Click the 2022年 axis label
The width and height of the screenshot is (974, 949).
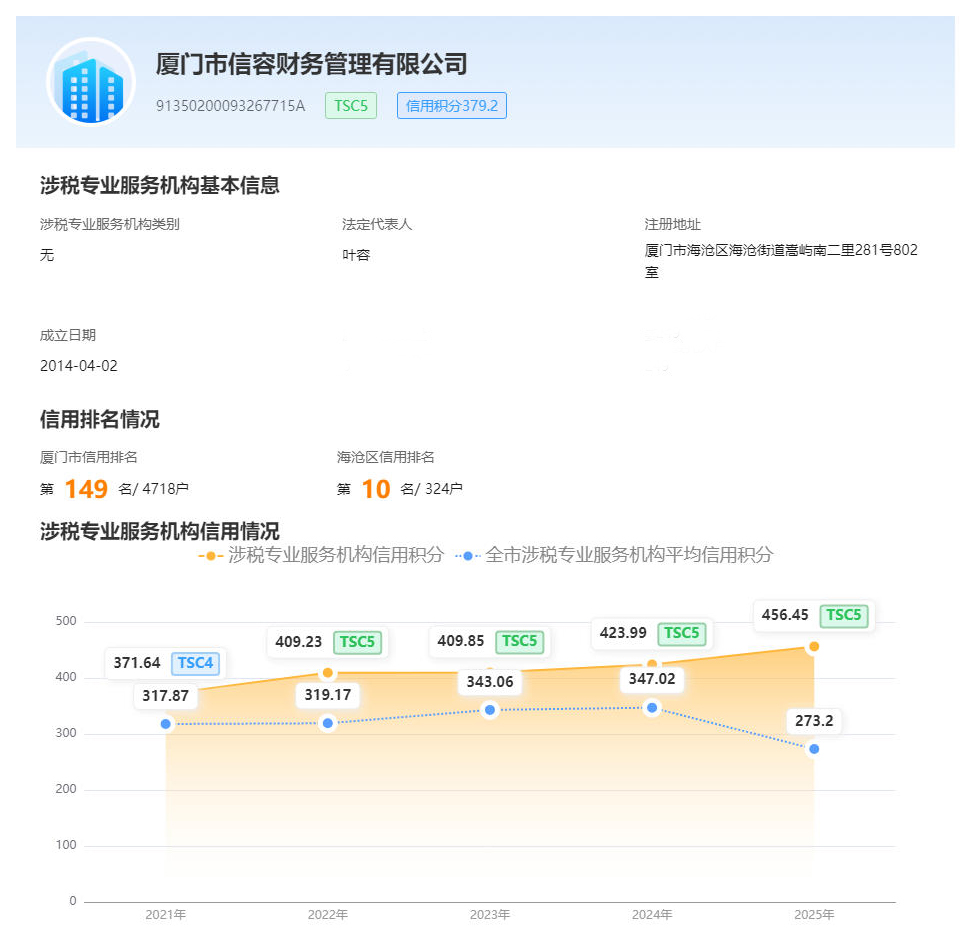328,914
